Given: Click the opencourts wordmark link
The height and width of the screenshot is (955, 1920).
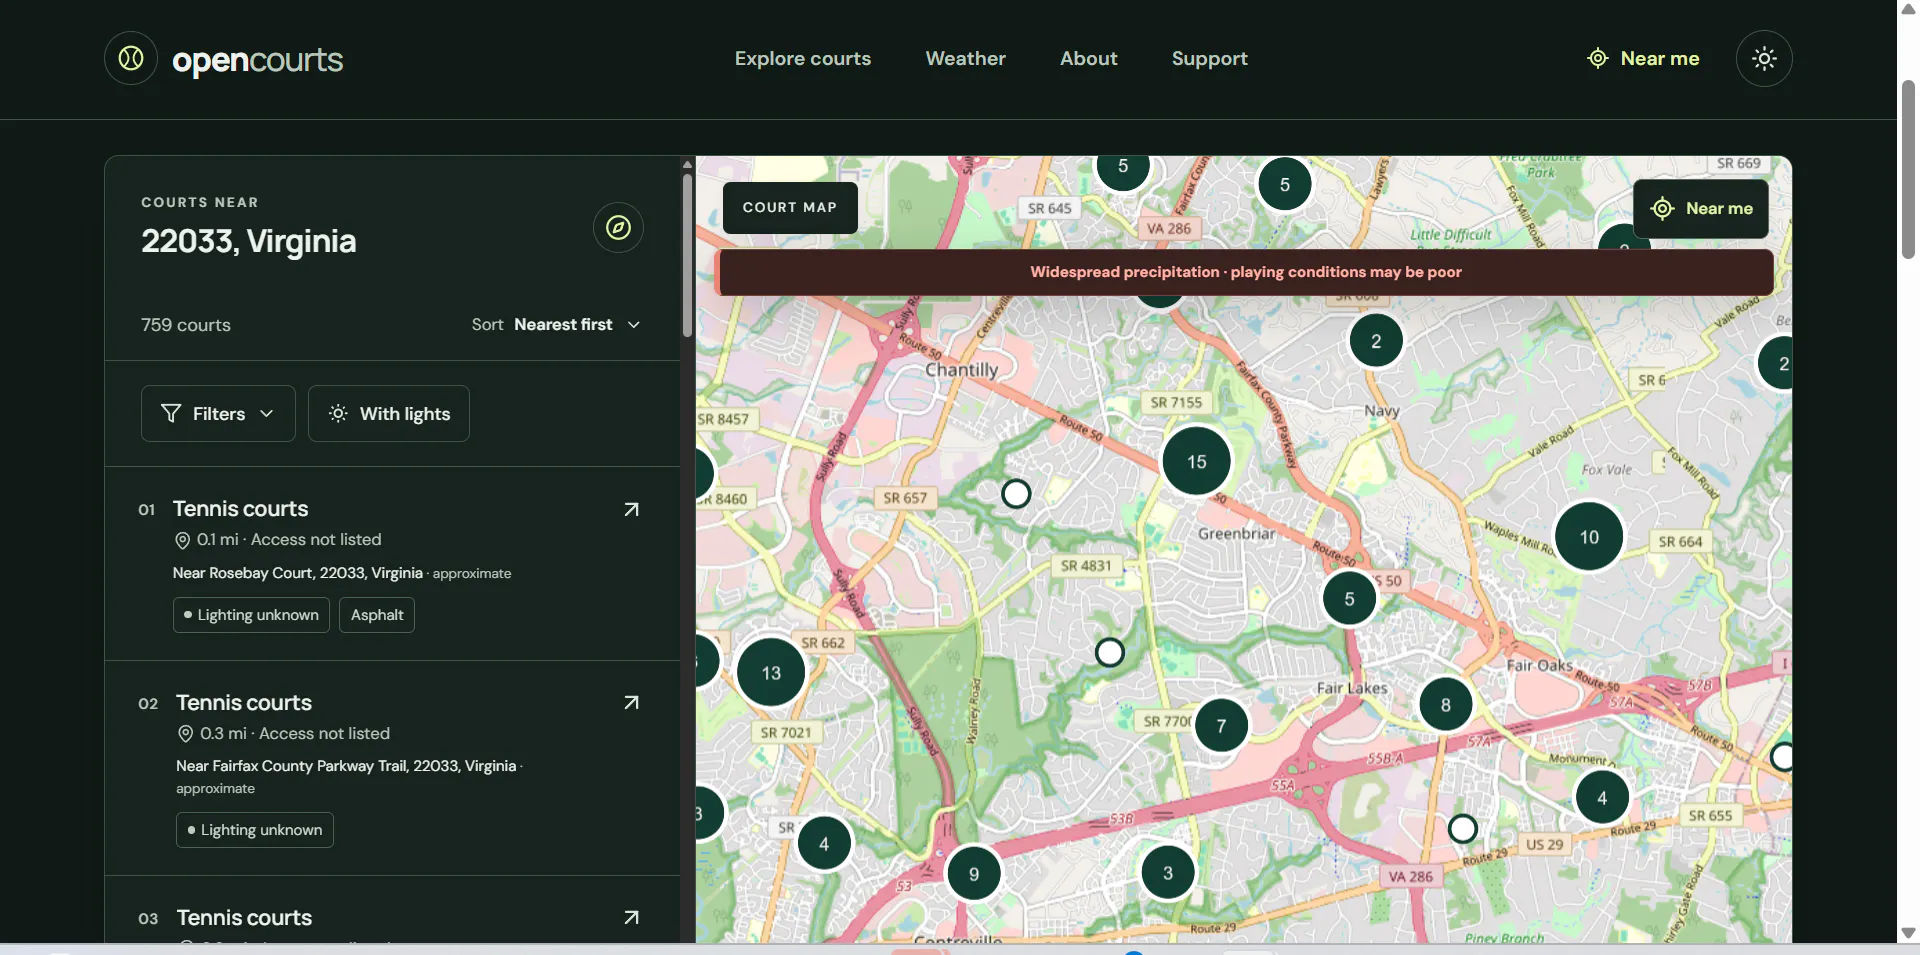Looking at the screenshot, I should tap(258, 60).
